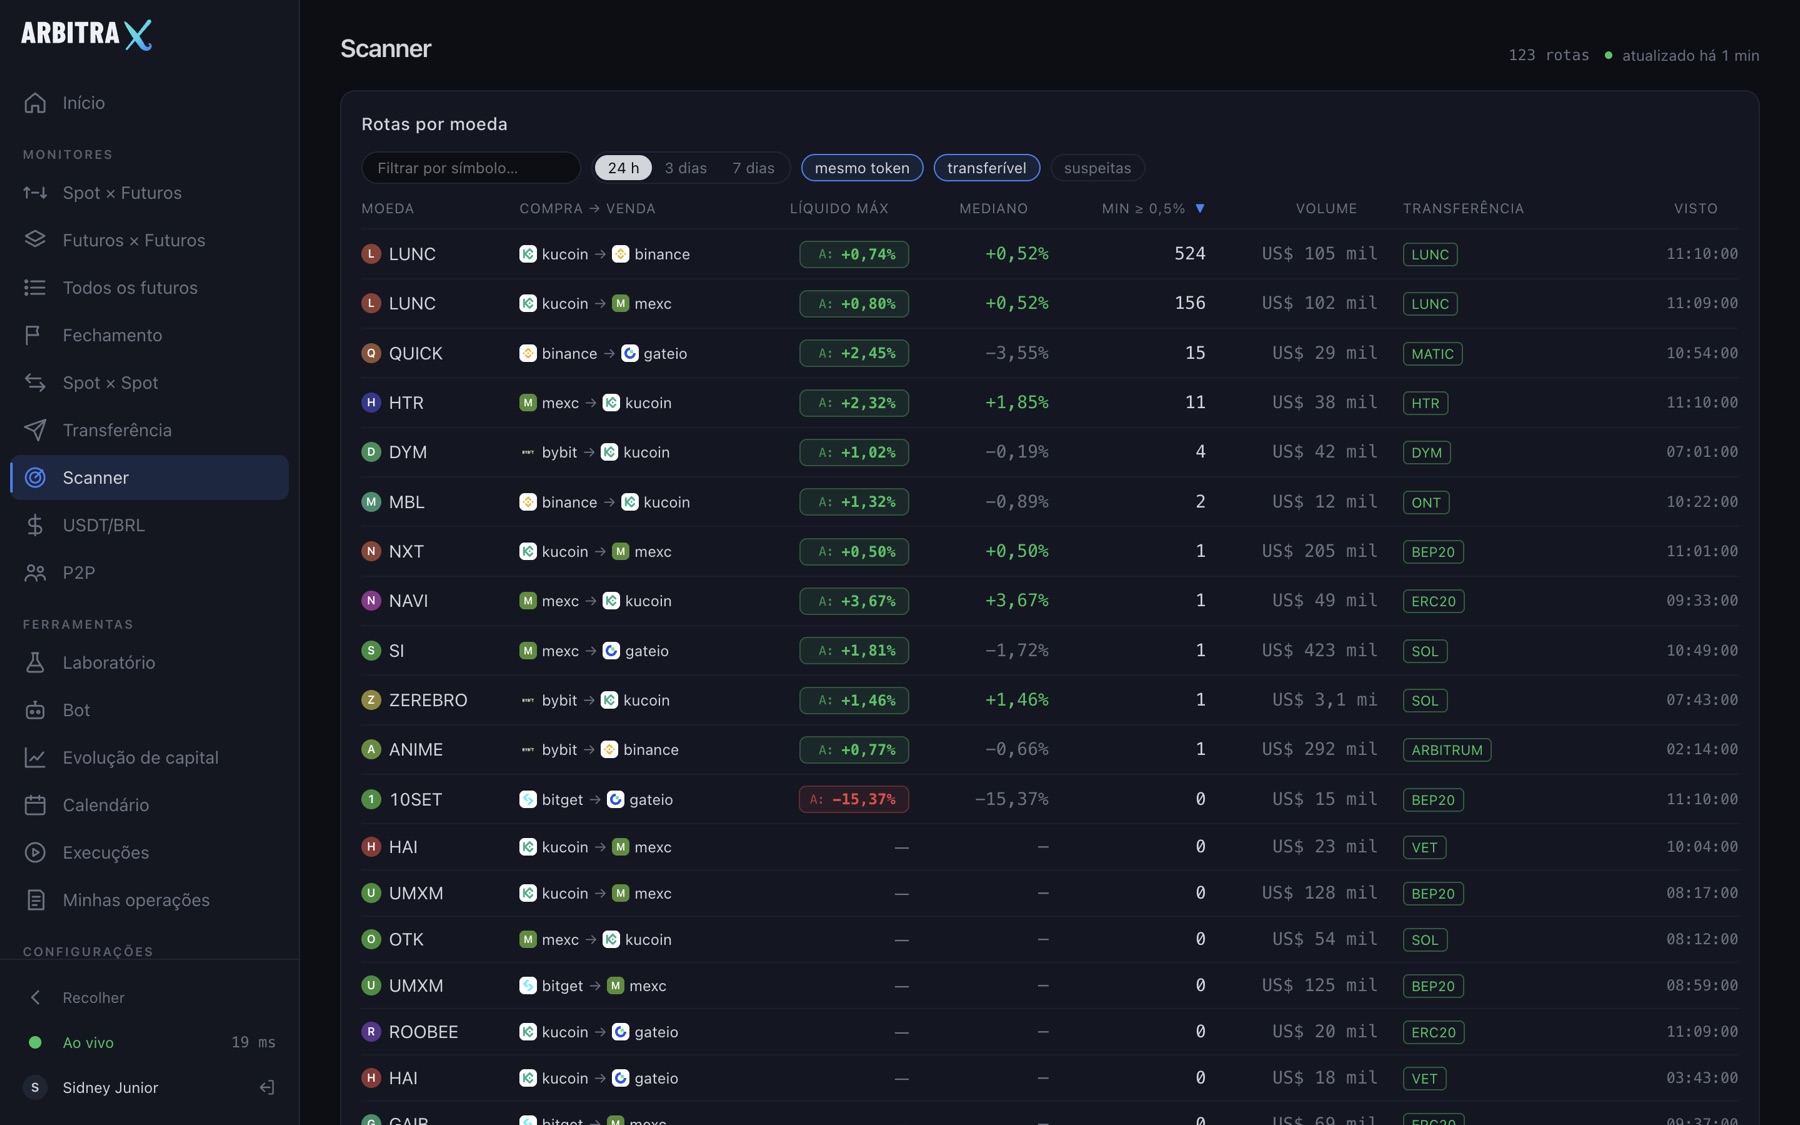Open Minhas operações document icon
This screenshot has width=1800, height=1125.
35,900
